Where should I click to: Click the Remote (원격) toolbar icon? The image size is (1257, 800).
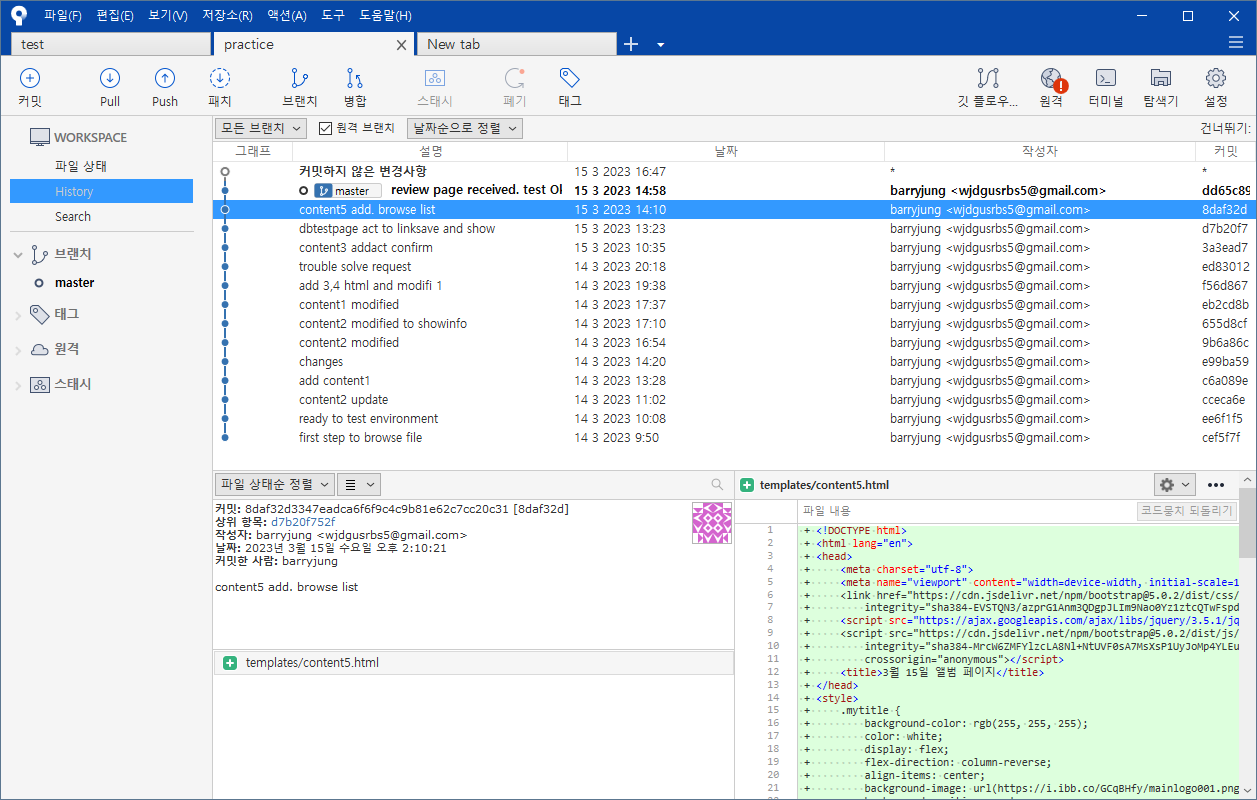(1051, 79)
